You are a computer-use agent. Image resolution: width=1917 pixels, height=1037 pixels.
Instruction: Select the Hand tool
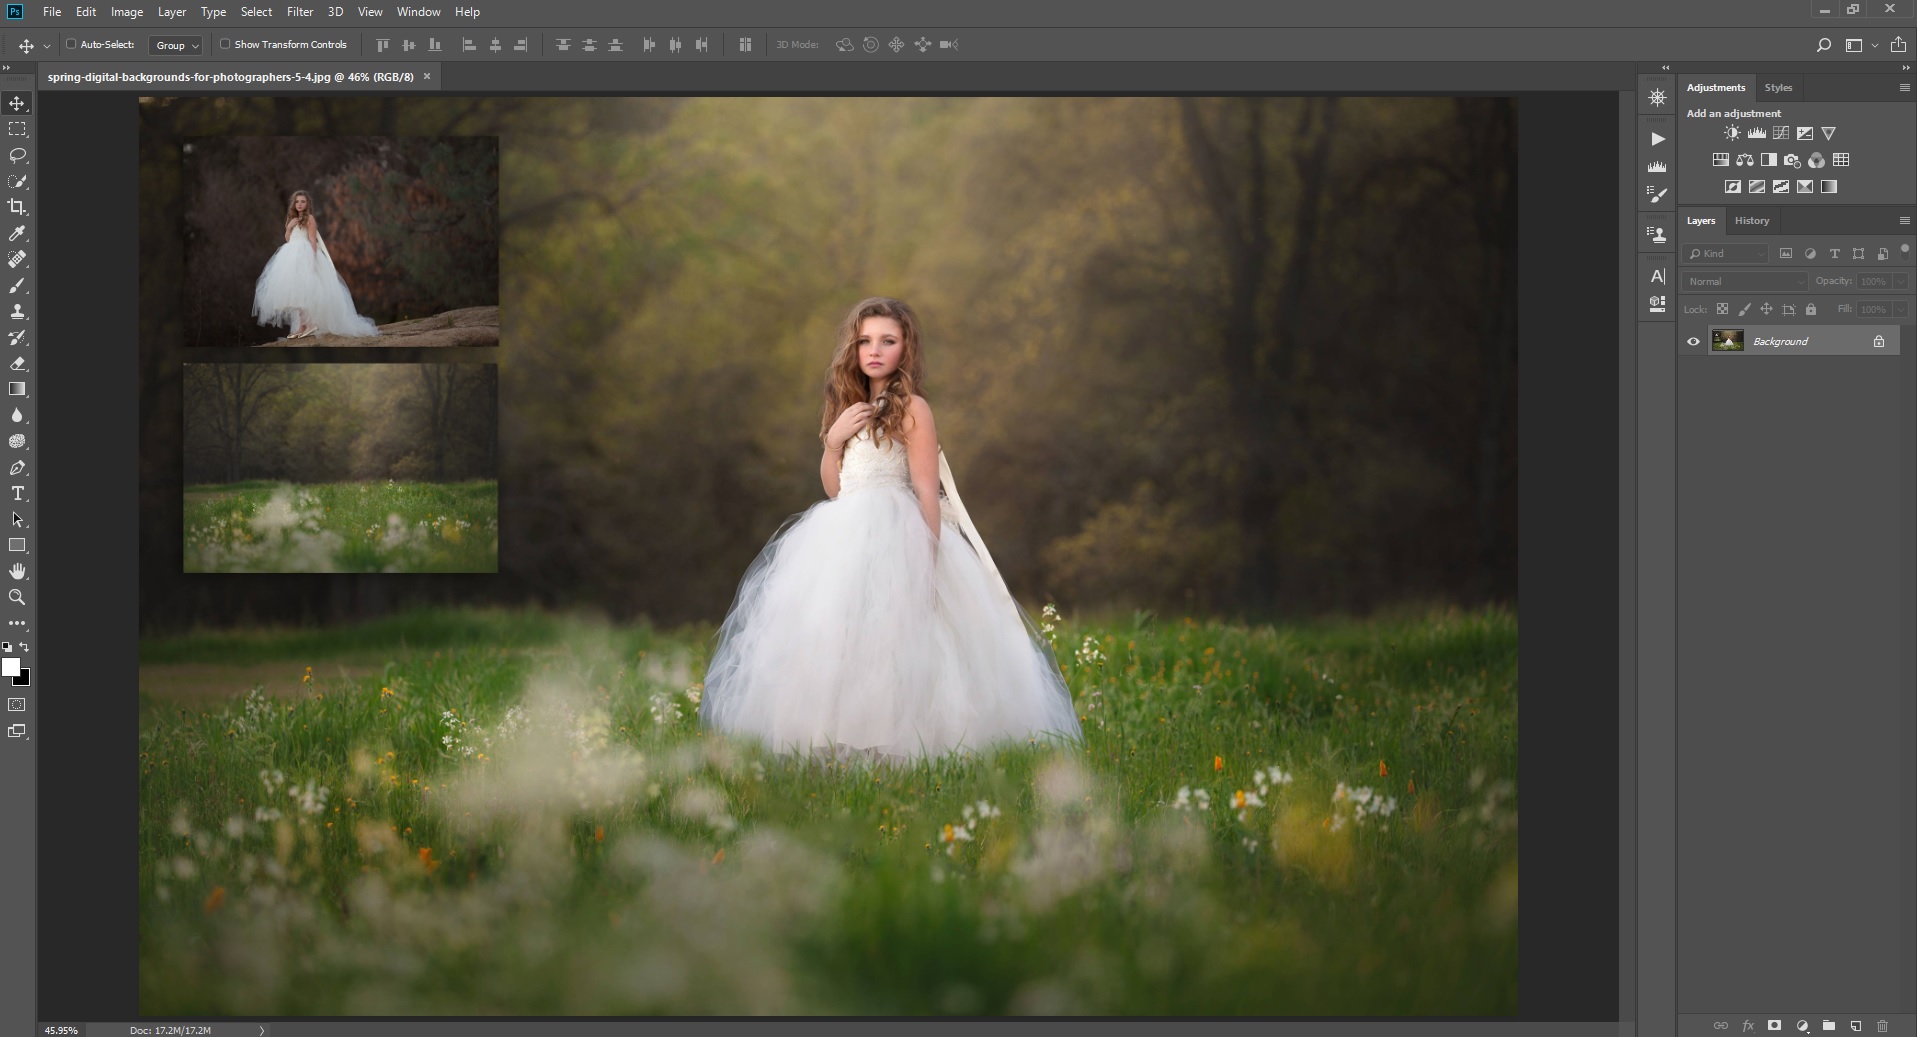point(17,571)
